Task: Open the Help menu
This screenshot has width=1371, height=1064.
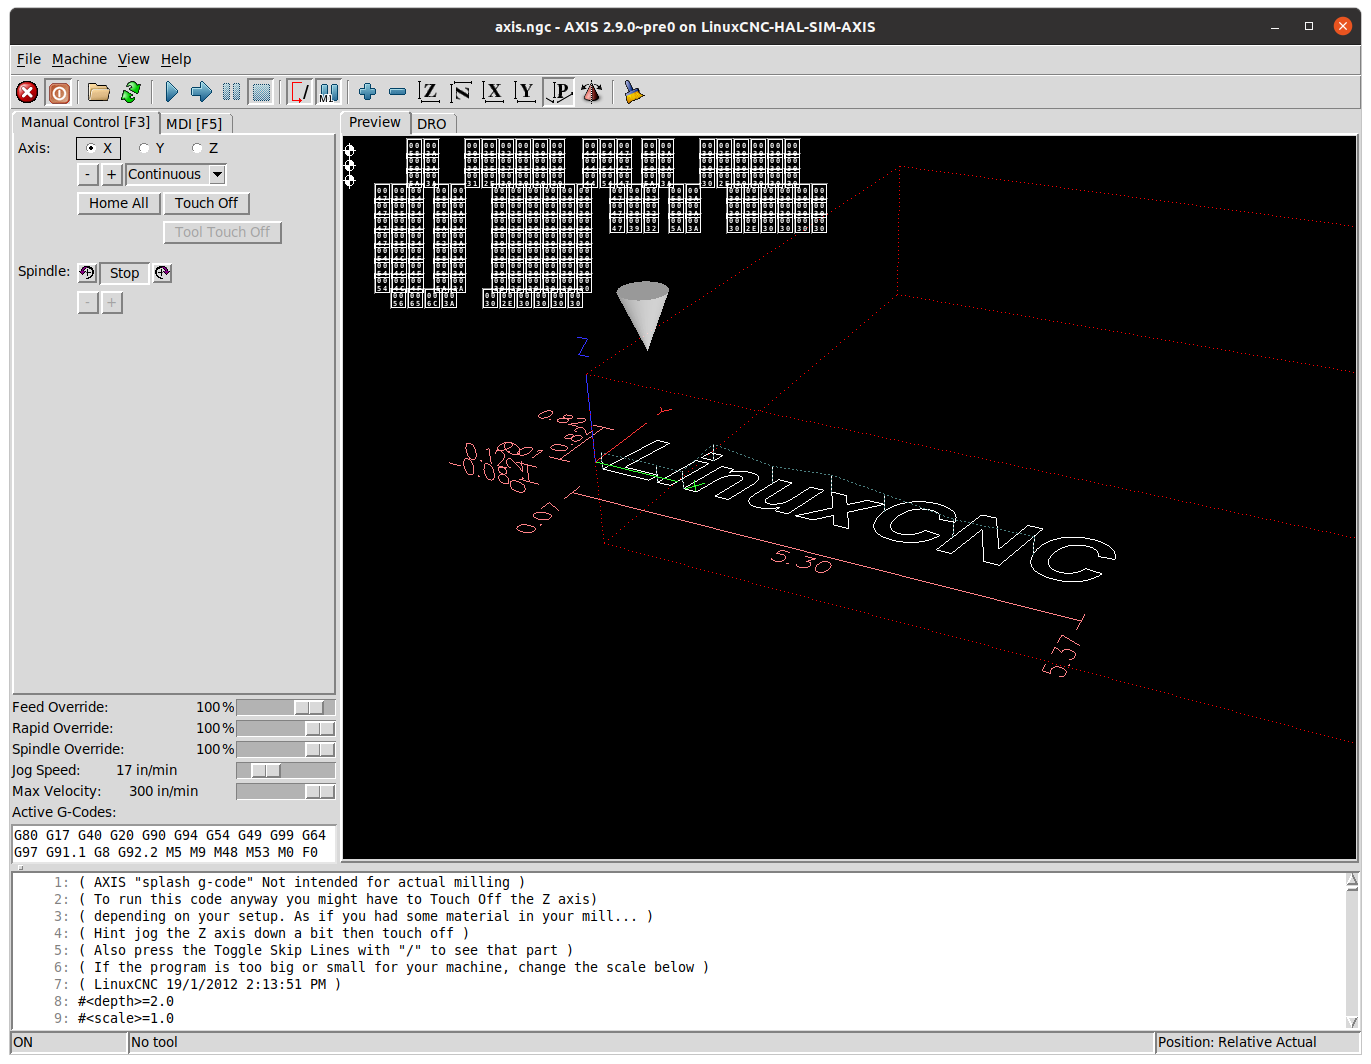Action: [x=176, y=59]
